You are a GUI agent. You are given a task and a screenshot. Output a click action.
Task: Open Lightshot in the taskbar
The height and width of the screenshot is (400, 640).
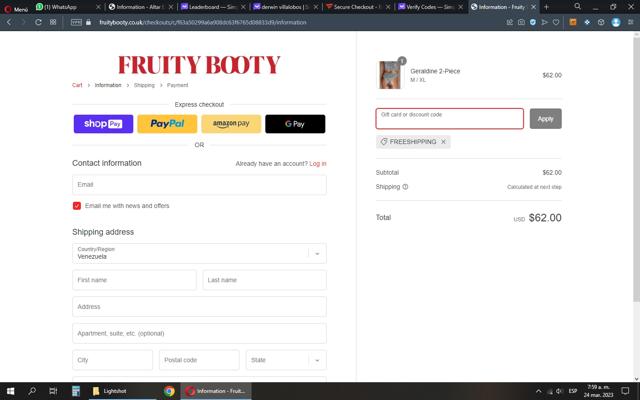pyautogui.click(x=122, y=391)
